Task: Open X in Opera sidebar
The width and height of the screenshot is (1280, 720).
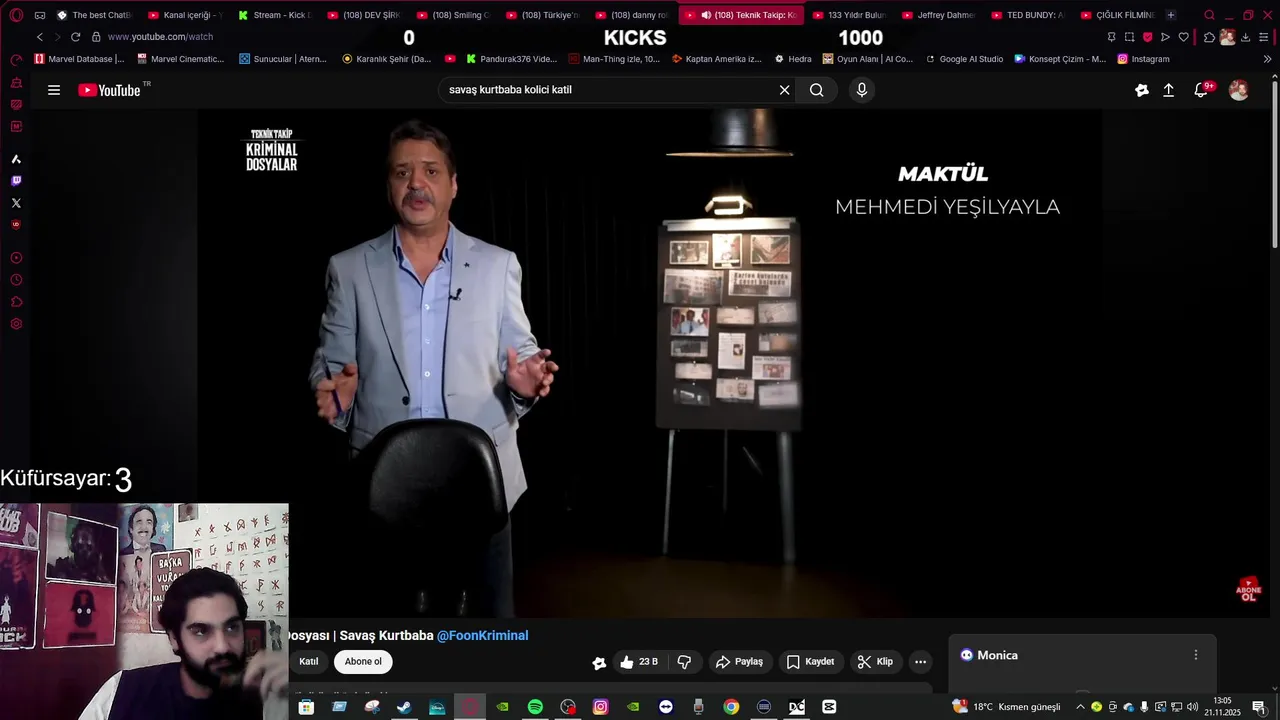Action: pos(16,203)
